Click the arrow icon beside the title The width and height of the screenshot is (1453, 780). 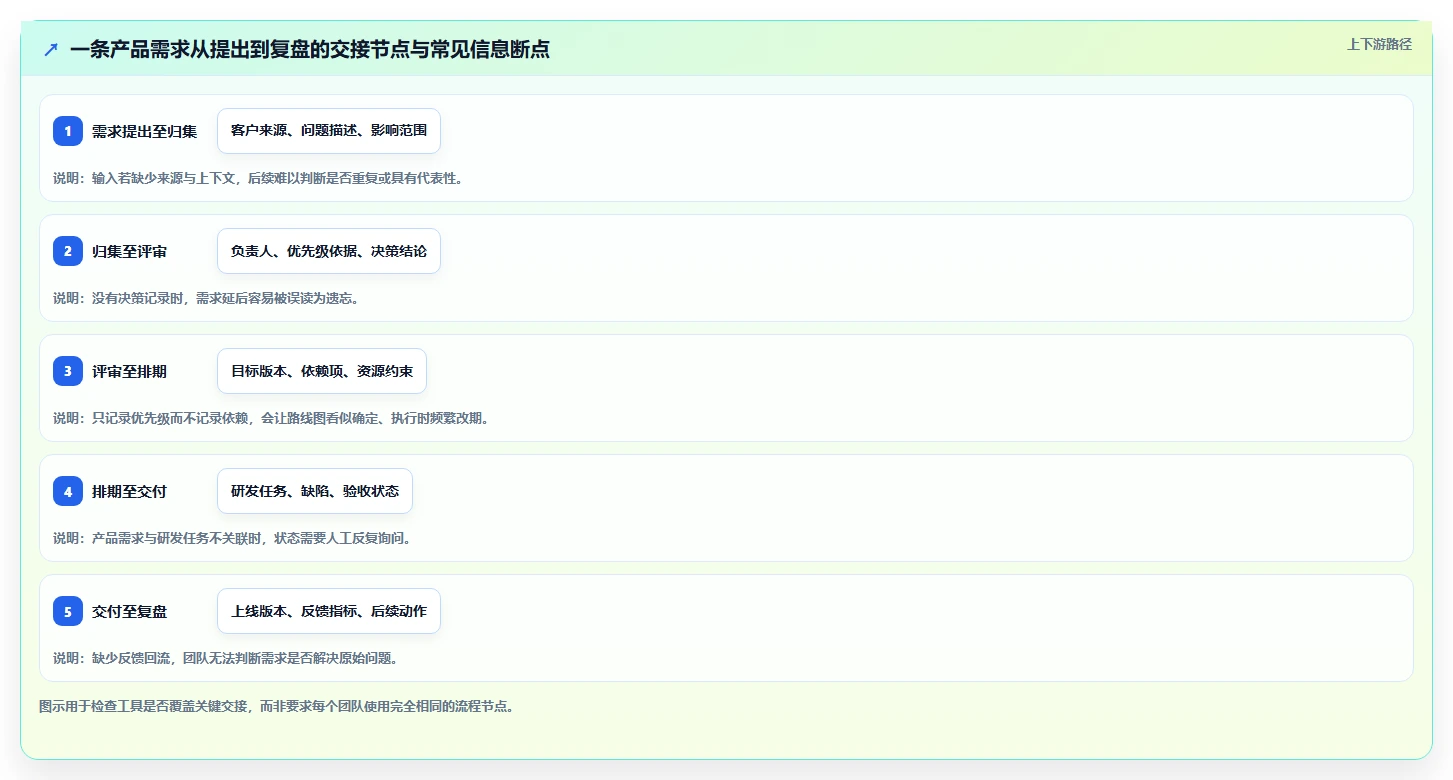[x=51, y=49]
